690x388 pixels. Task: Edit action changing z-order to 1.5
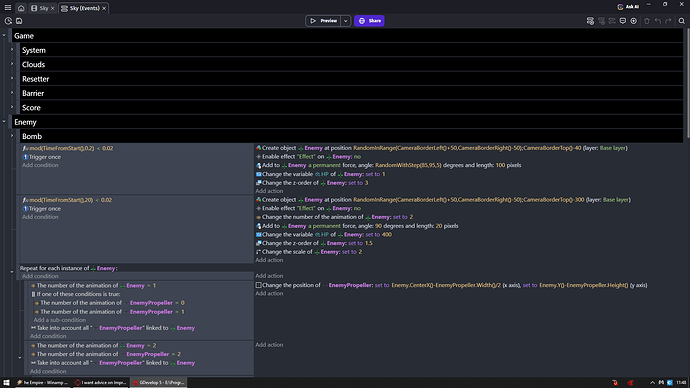(x=314, y=243)
